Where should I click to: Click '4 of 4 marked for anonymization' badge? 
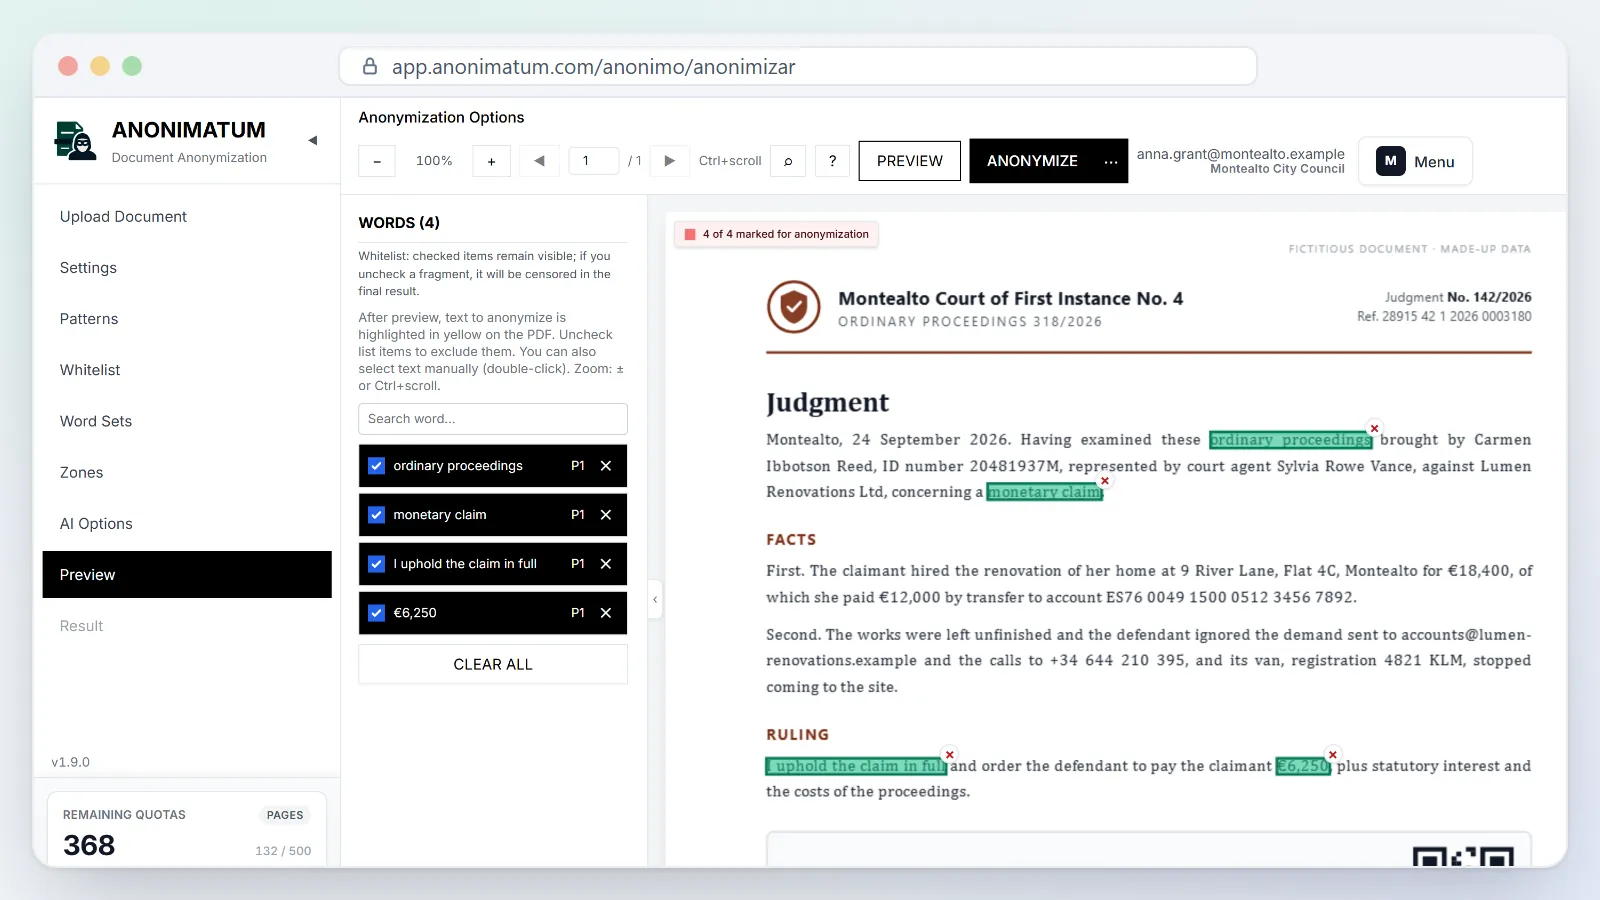(776, 234)
